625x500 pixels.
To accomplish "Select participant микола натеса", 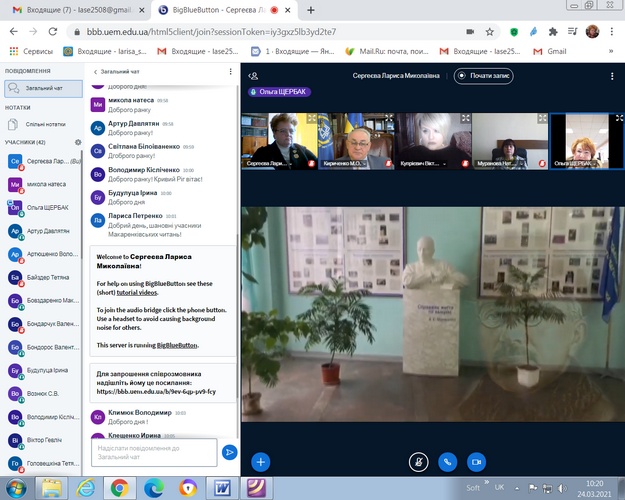I will 43,184.
